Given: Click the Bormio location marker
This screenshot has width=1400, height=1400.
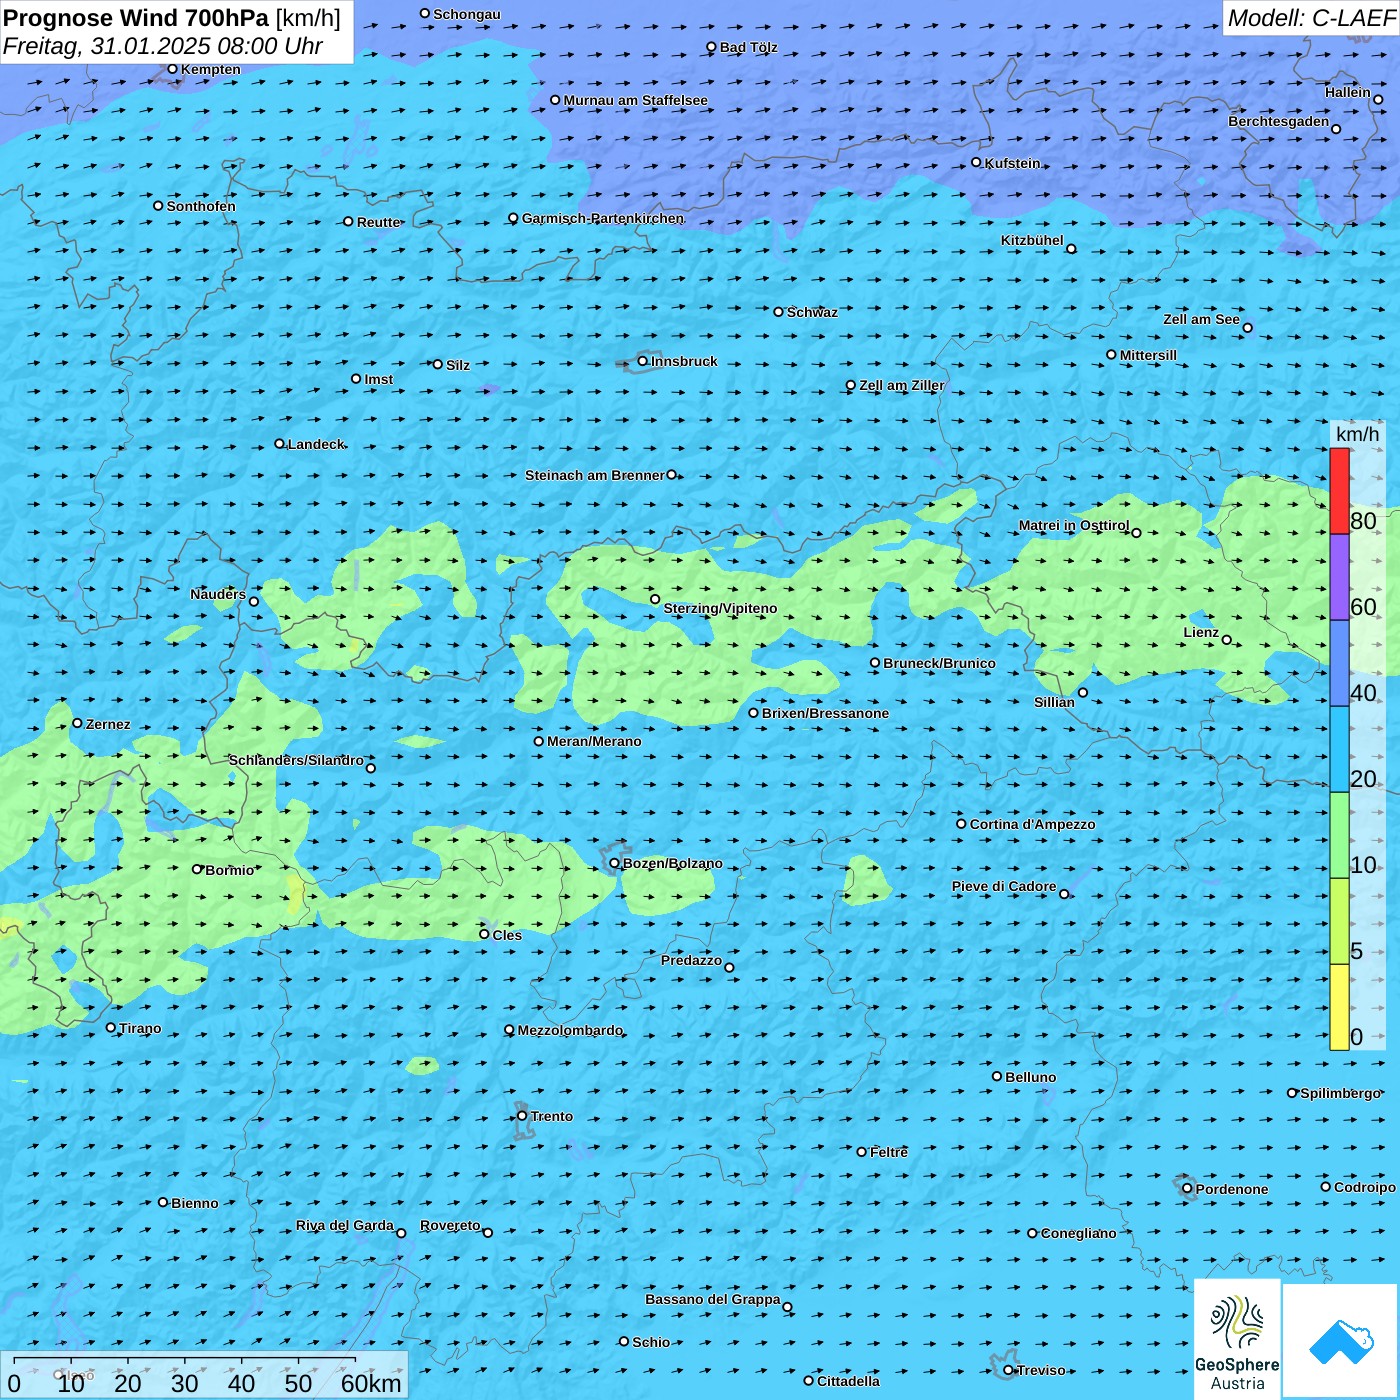Looking at the screenshot, I should coord(197,869).
